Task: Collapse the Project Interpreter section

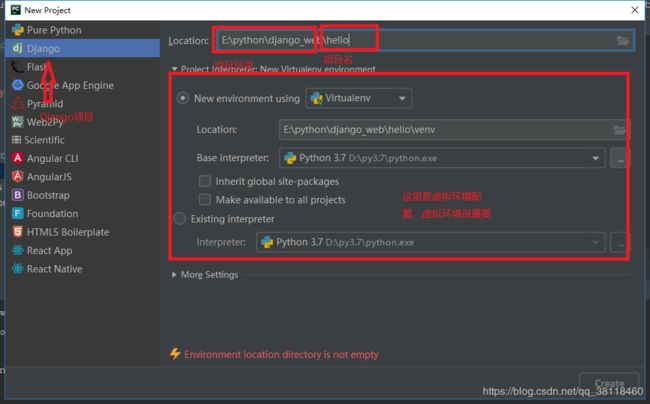Action: [x=175, y=69]
